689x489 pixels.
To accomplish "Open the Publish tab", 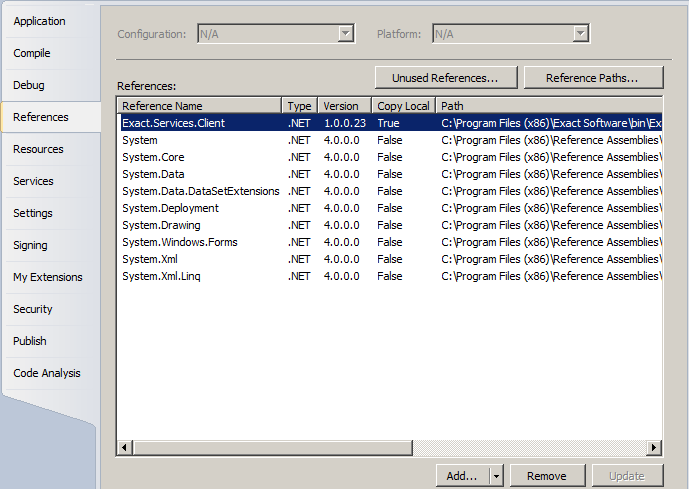I will pos(30,341).
